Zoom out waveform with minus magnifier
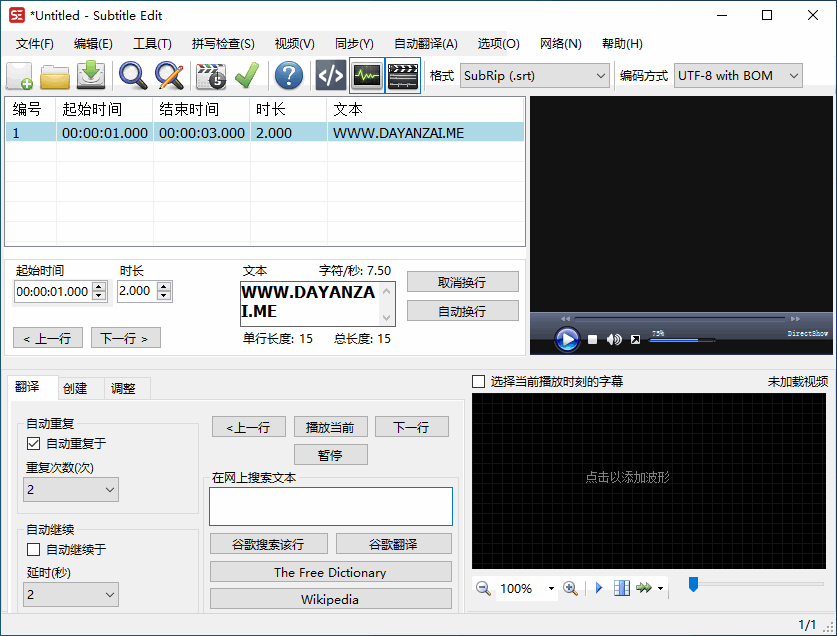 483,588
